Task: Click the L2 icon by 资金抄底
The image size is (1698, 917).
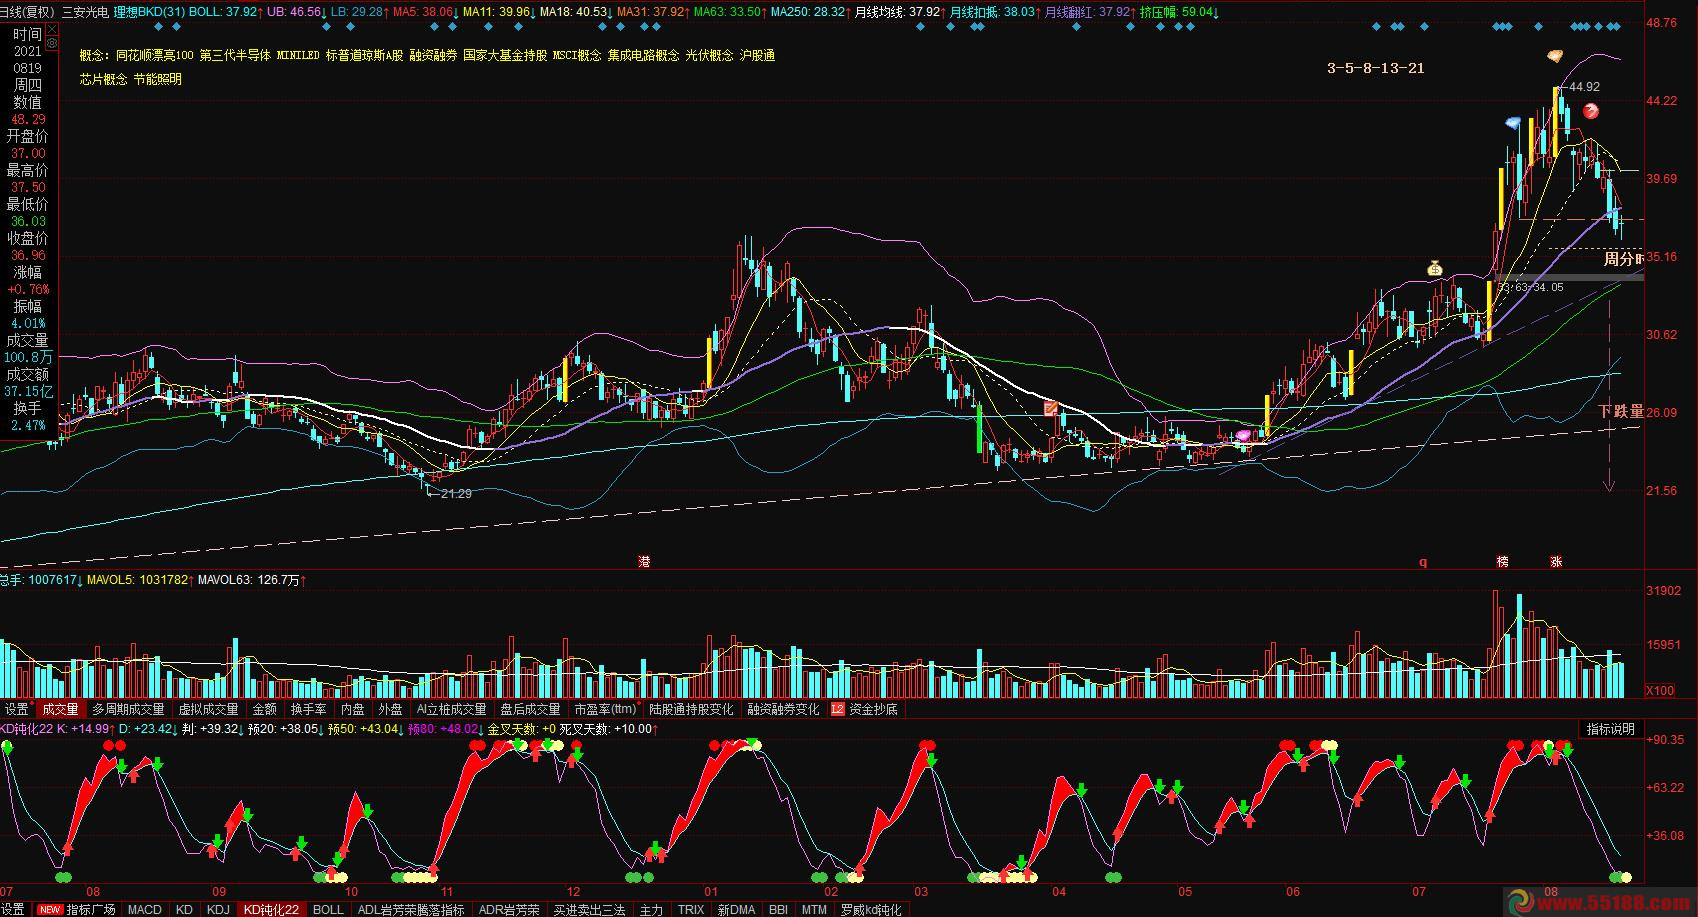Action: coord(838,709)
